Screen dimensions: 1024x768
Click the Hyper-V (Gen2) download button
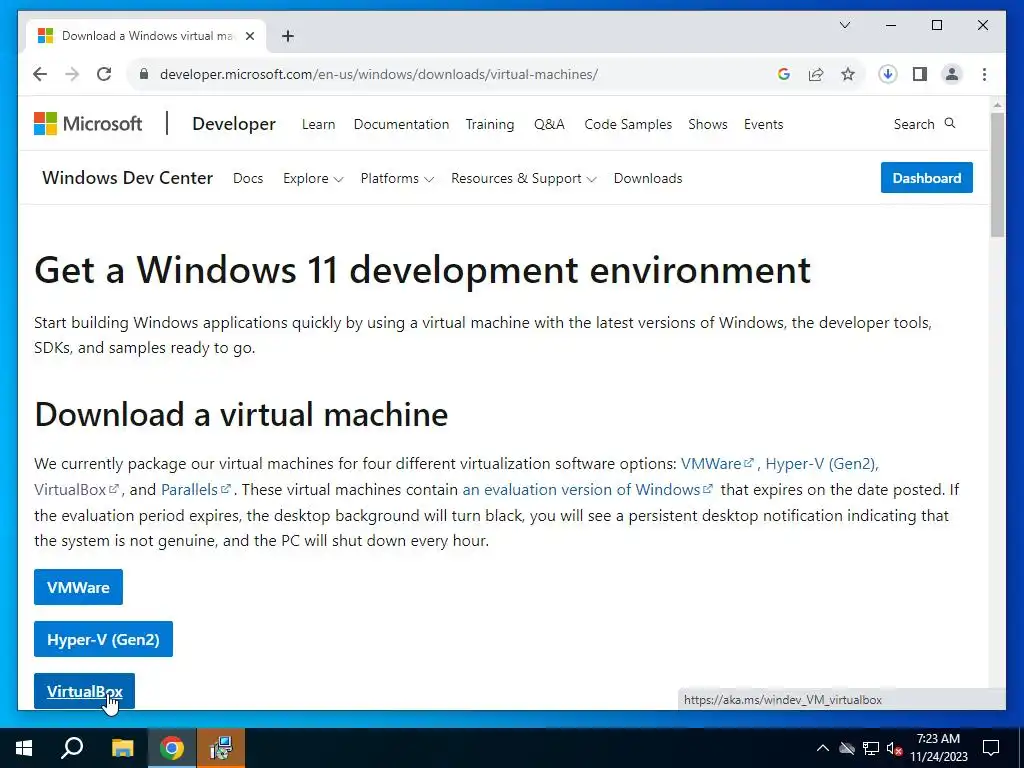click(x=103, y=639)
